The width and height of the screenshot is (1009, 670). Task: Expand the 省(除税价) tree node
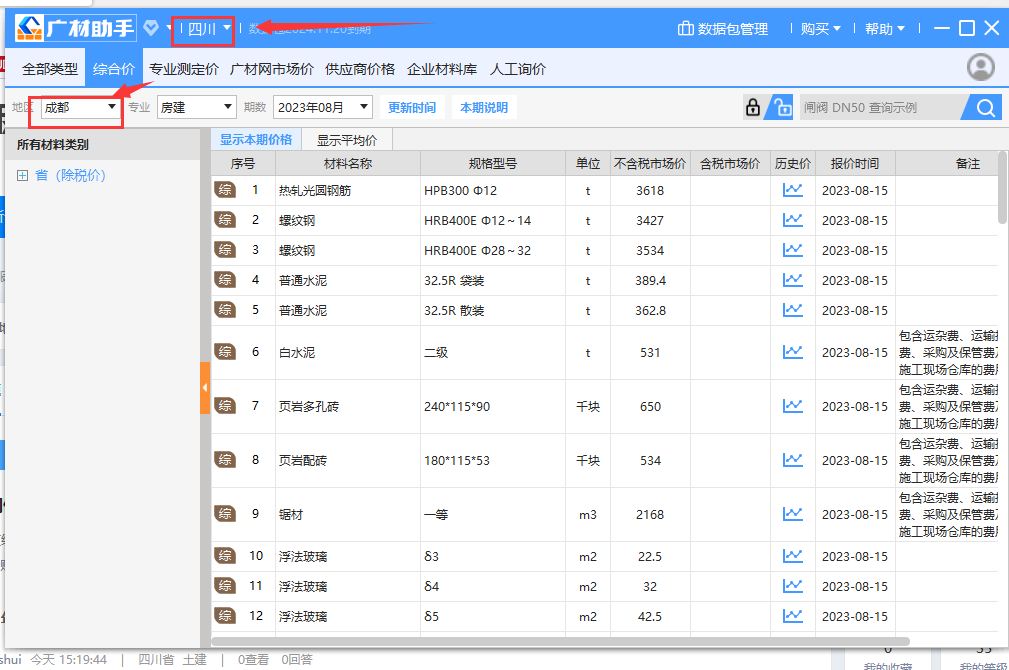23,176
